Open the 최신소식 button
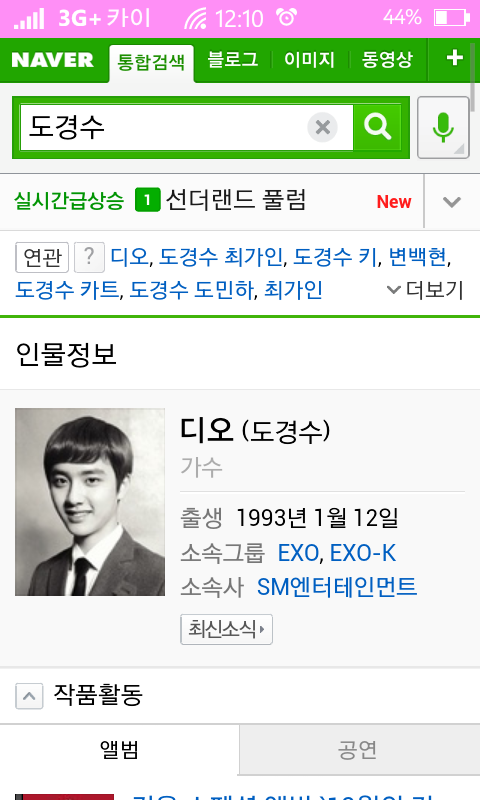This screenshot has width=480, height=800. tap(226, 629)
